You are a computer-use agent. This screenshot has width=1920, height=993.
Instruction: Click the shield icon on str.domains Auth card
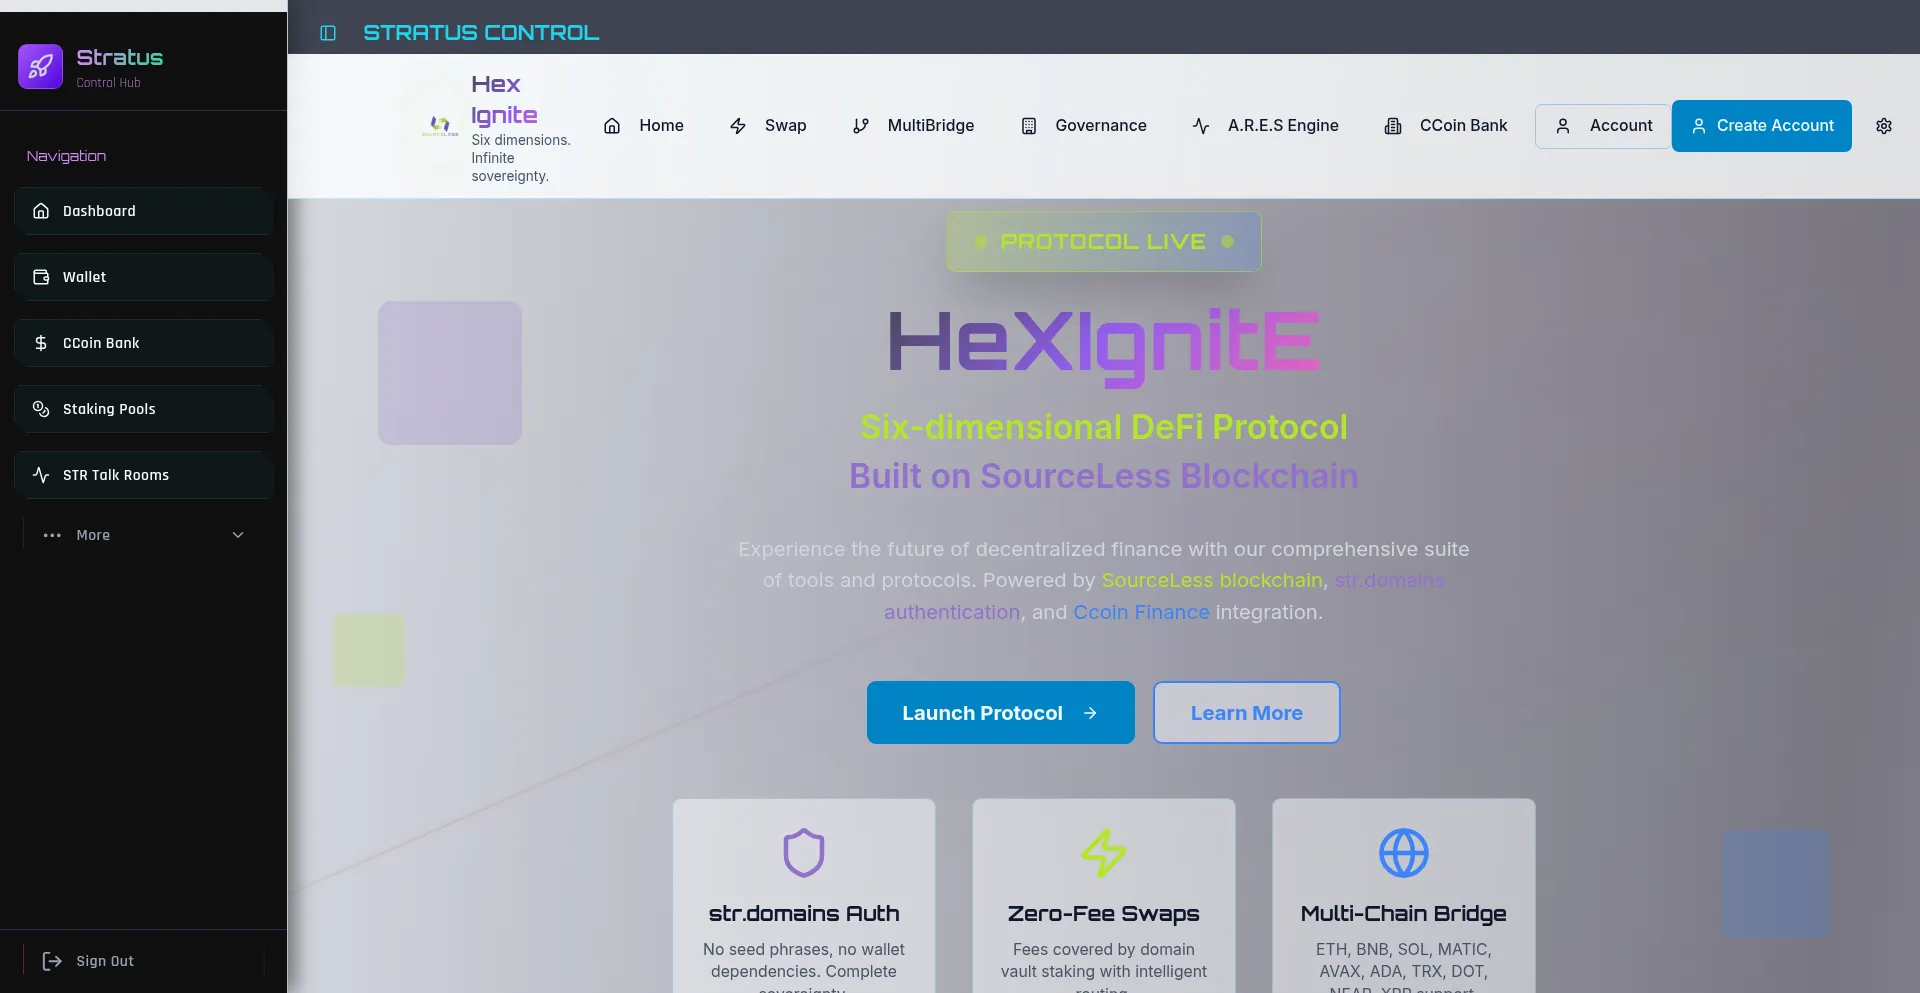click(804, 853)
